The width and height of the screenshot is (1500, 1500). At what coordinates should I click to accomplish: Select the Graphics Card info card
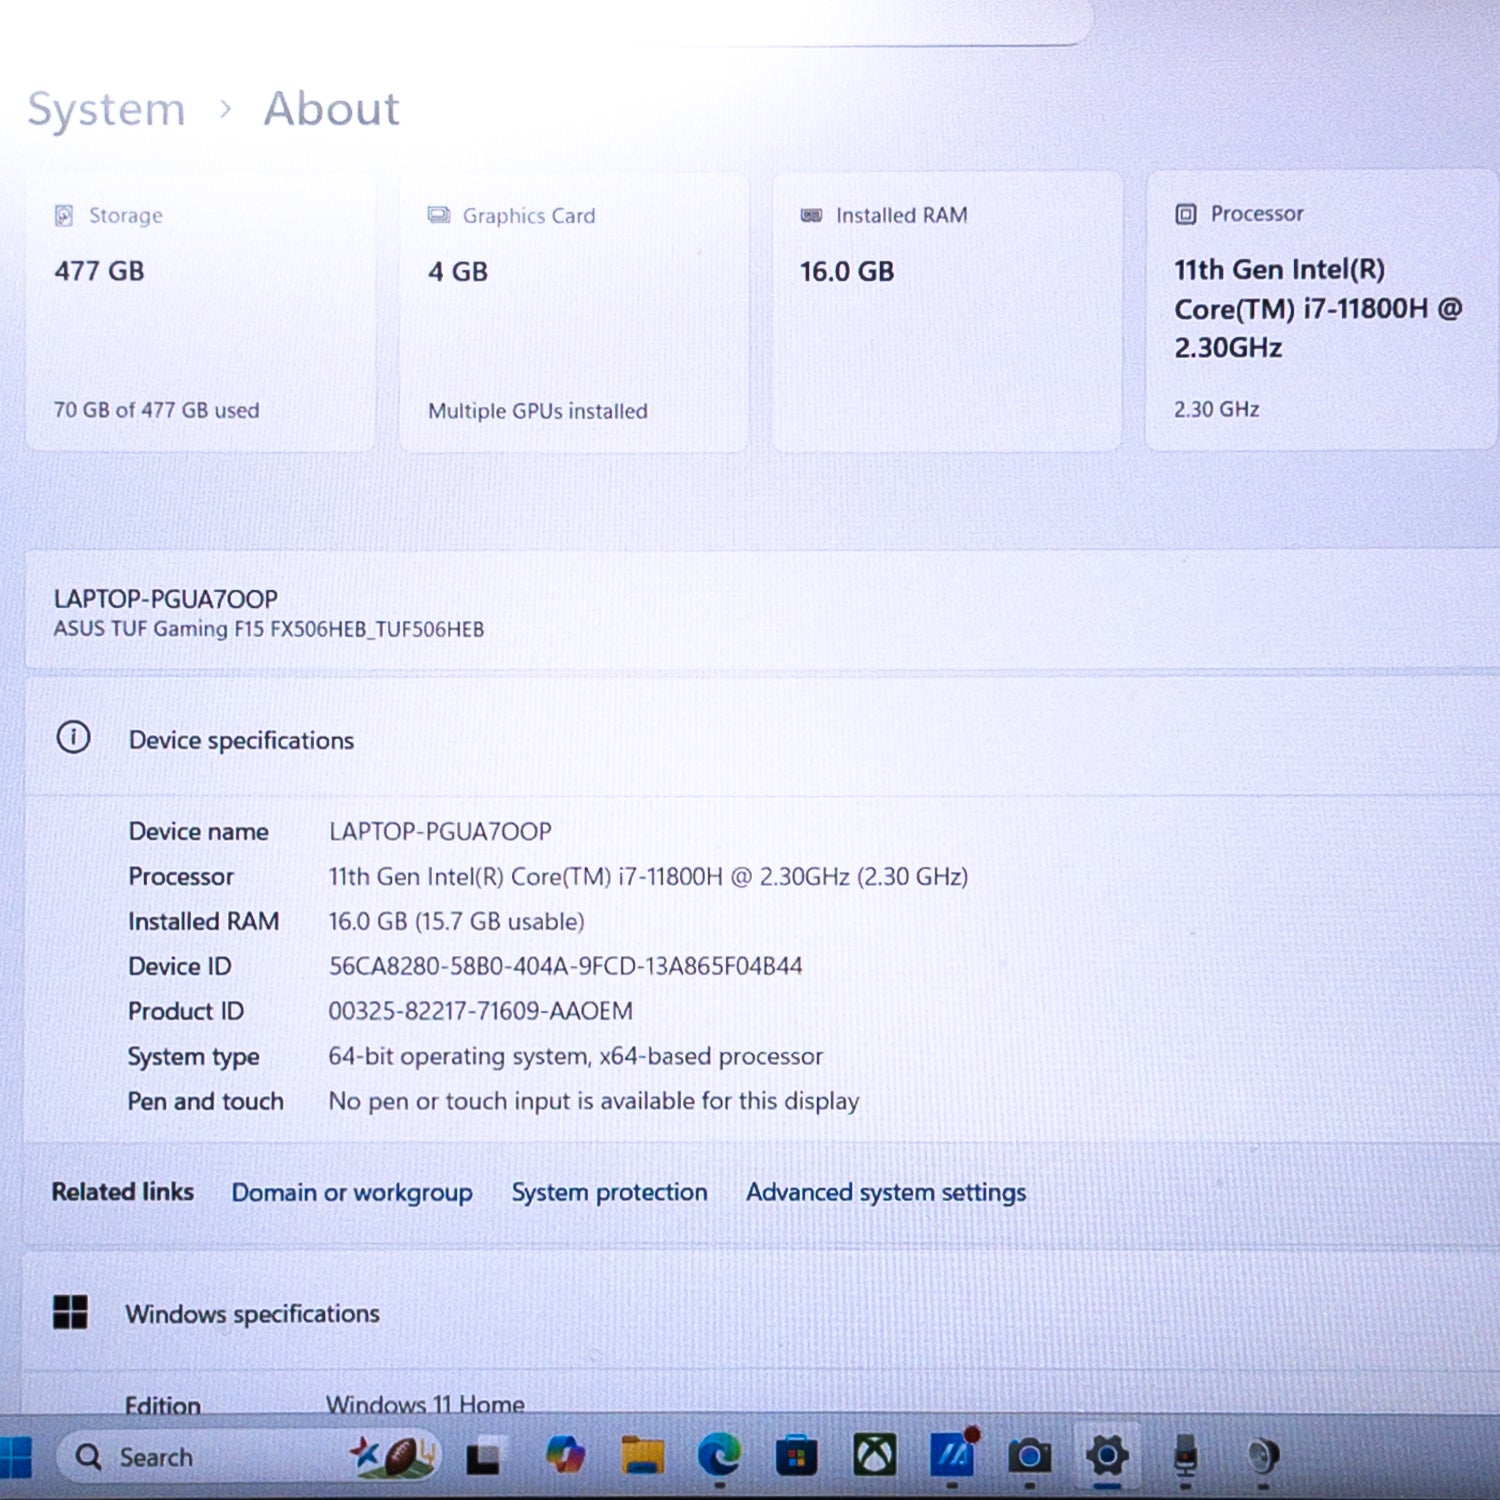573,312
